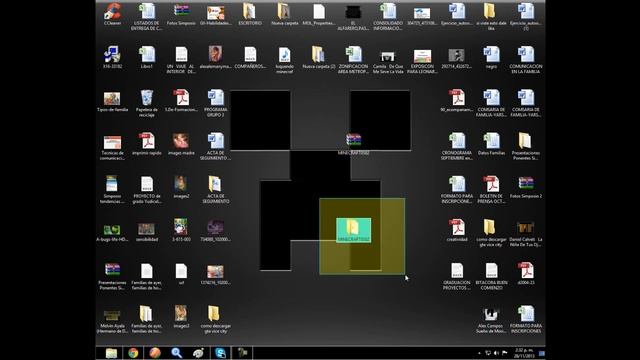640x360 pixels.
Task: Open the COMPAÑEROS document icon
Action: (x=250, y=57)
